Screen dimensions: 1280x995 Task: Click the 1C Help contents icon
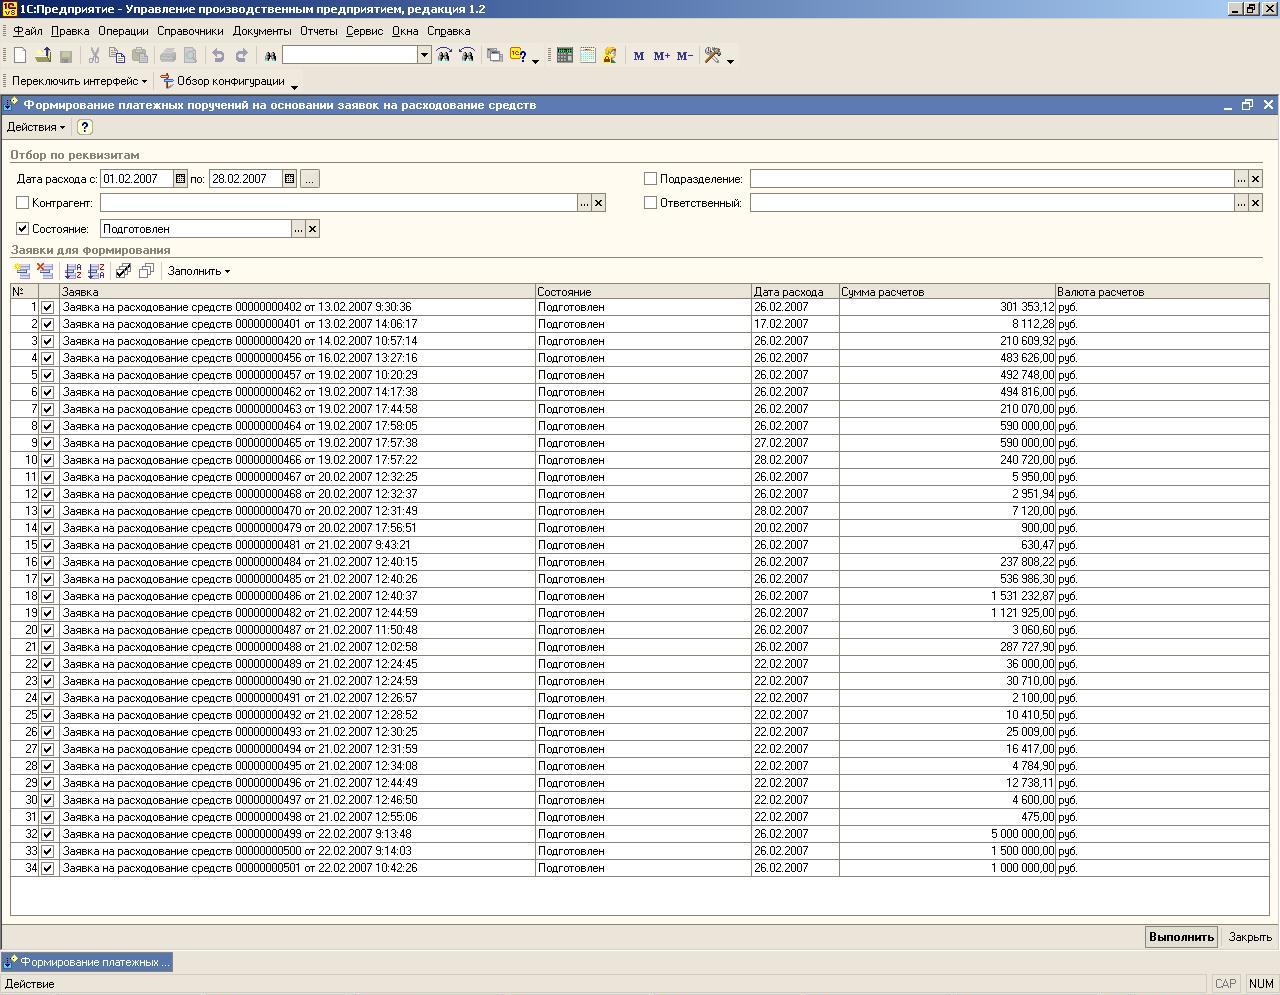pyautogui.click(x=518, y=56)
